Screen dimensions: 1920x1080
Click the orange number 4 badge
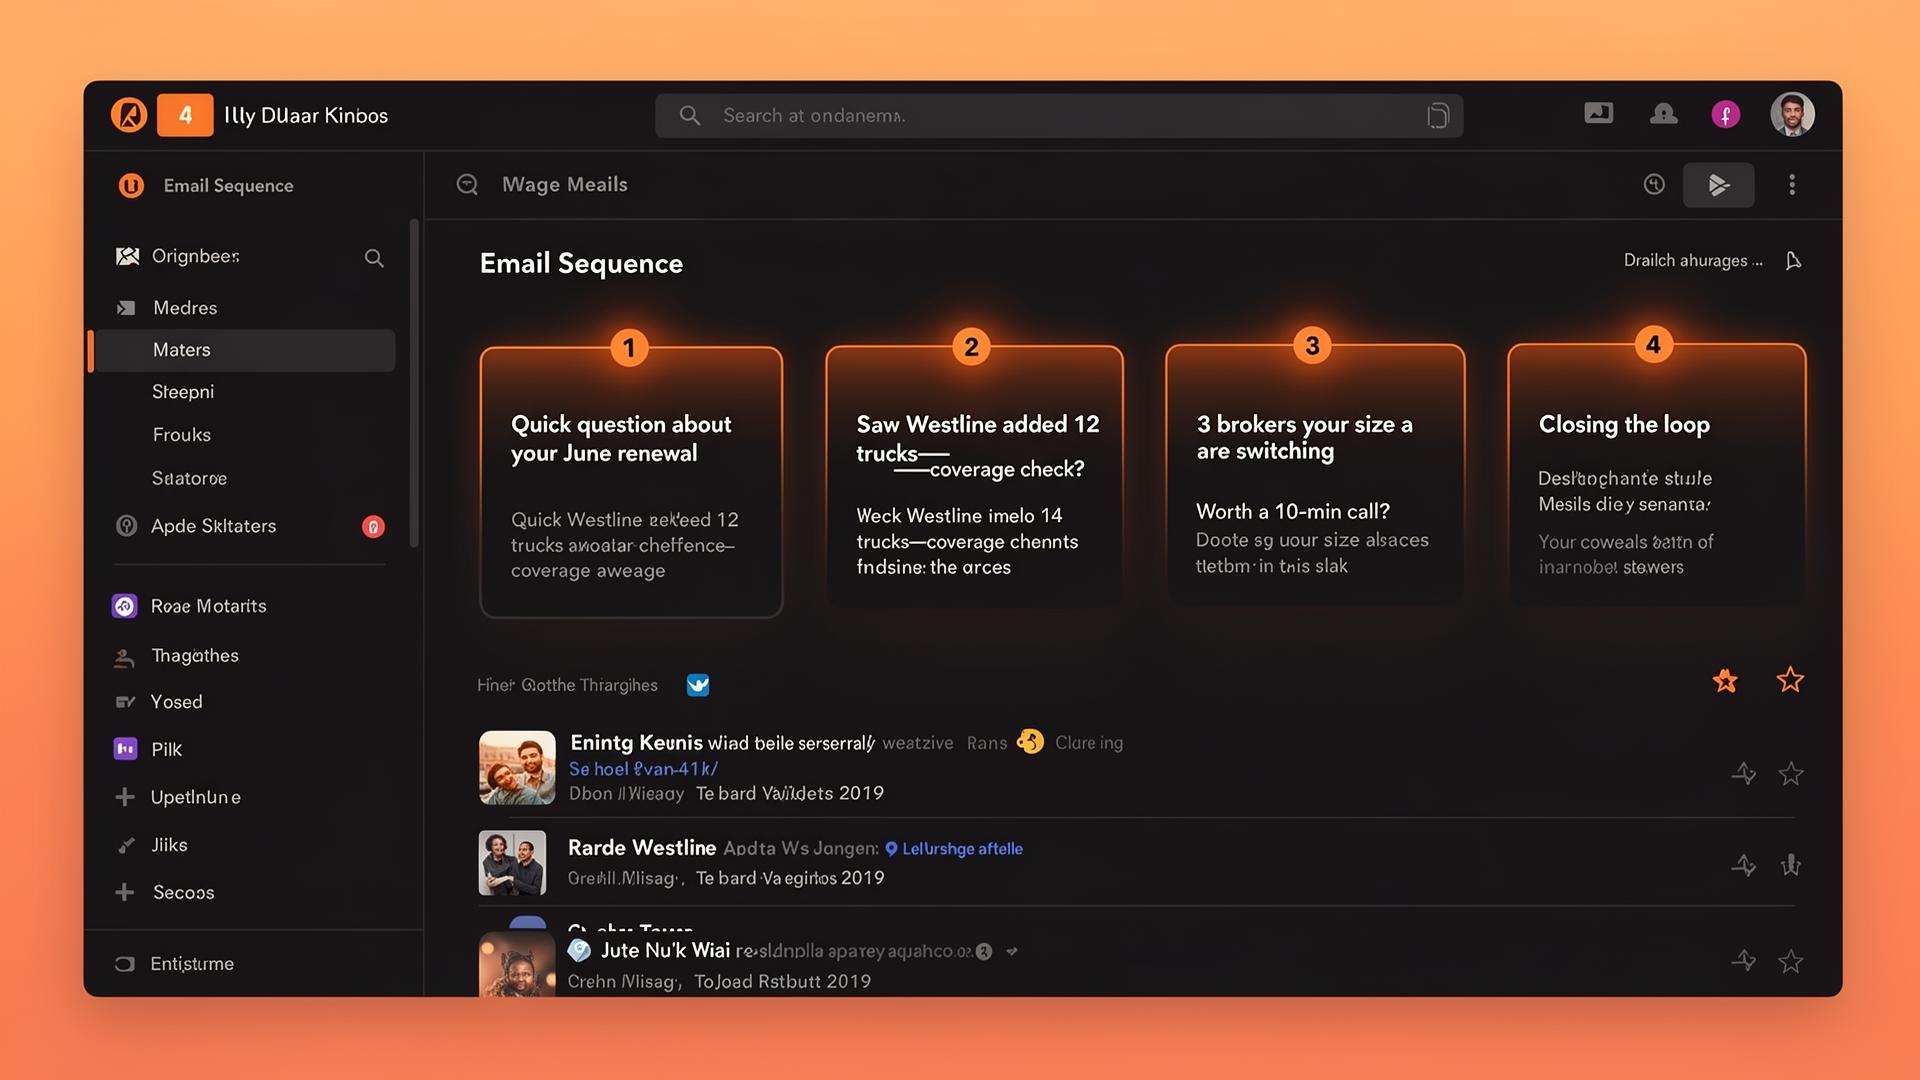[x=185, y=115]
